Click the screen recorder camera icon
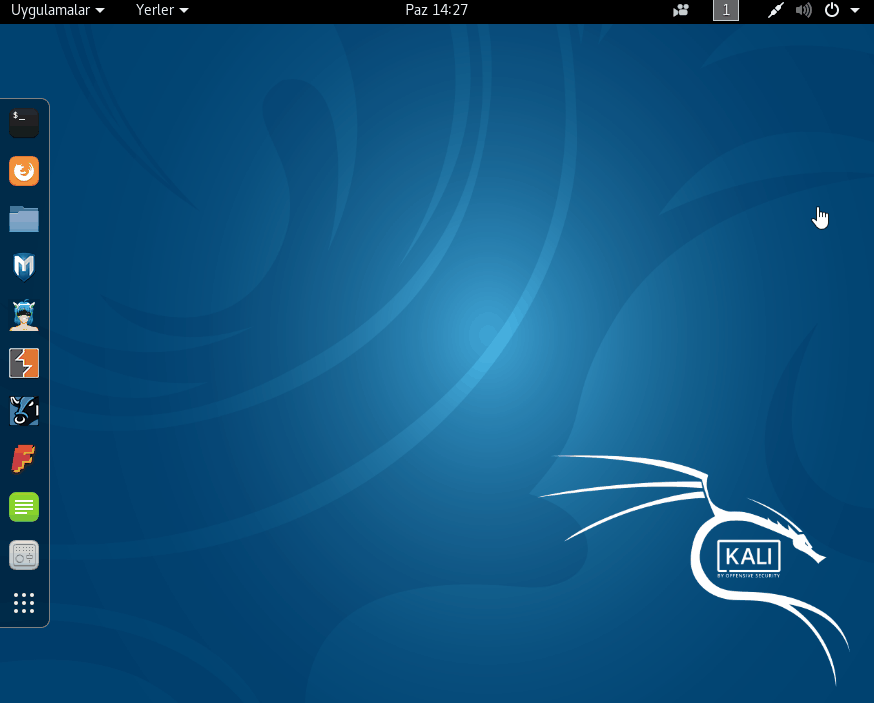Screen dimensions: 874x703 [681, 10]
